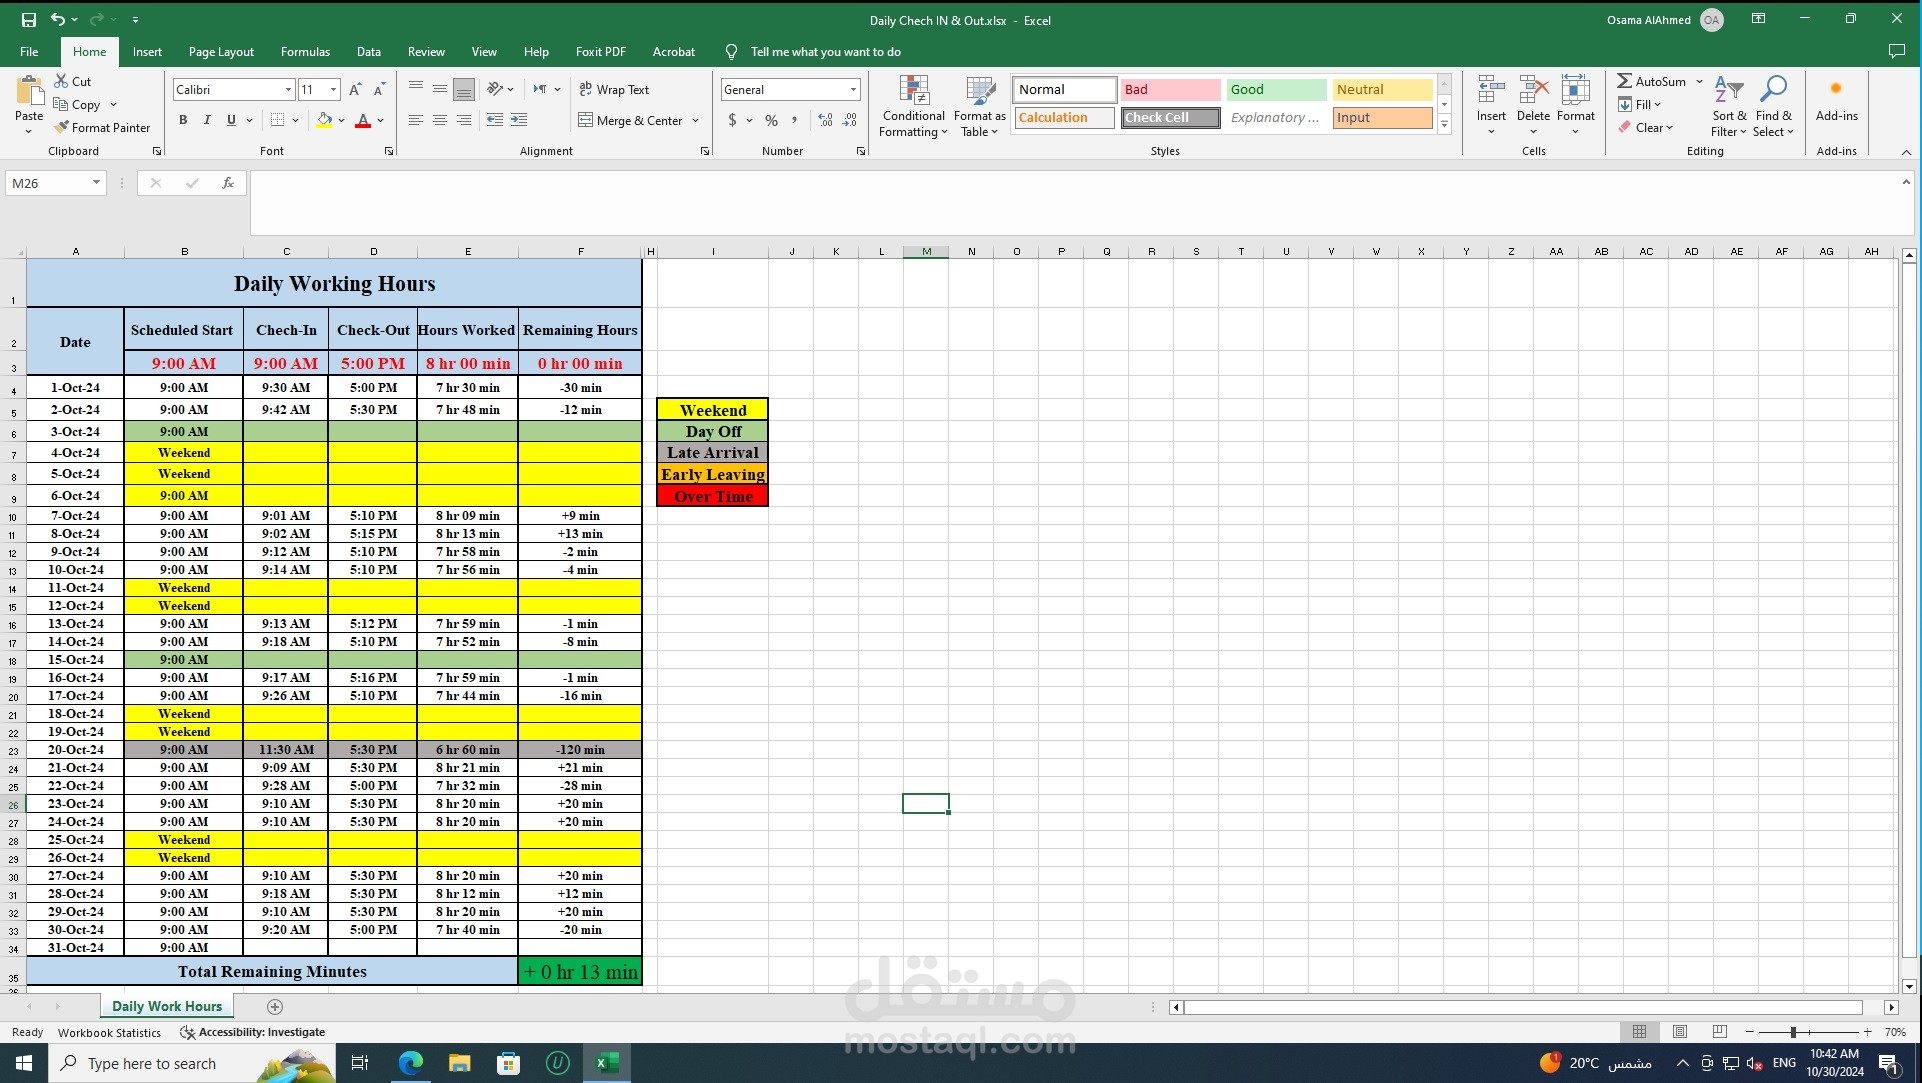Screen dimensions: 1922x1083
Task: Apply the Bad cell style
Action: tap(1170, 89)
